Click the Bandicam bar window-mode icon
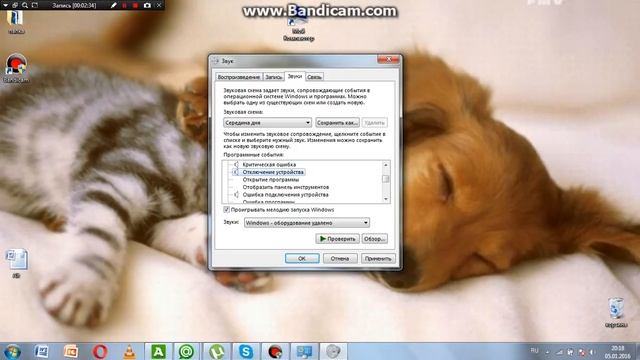 point(15,5)
